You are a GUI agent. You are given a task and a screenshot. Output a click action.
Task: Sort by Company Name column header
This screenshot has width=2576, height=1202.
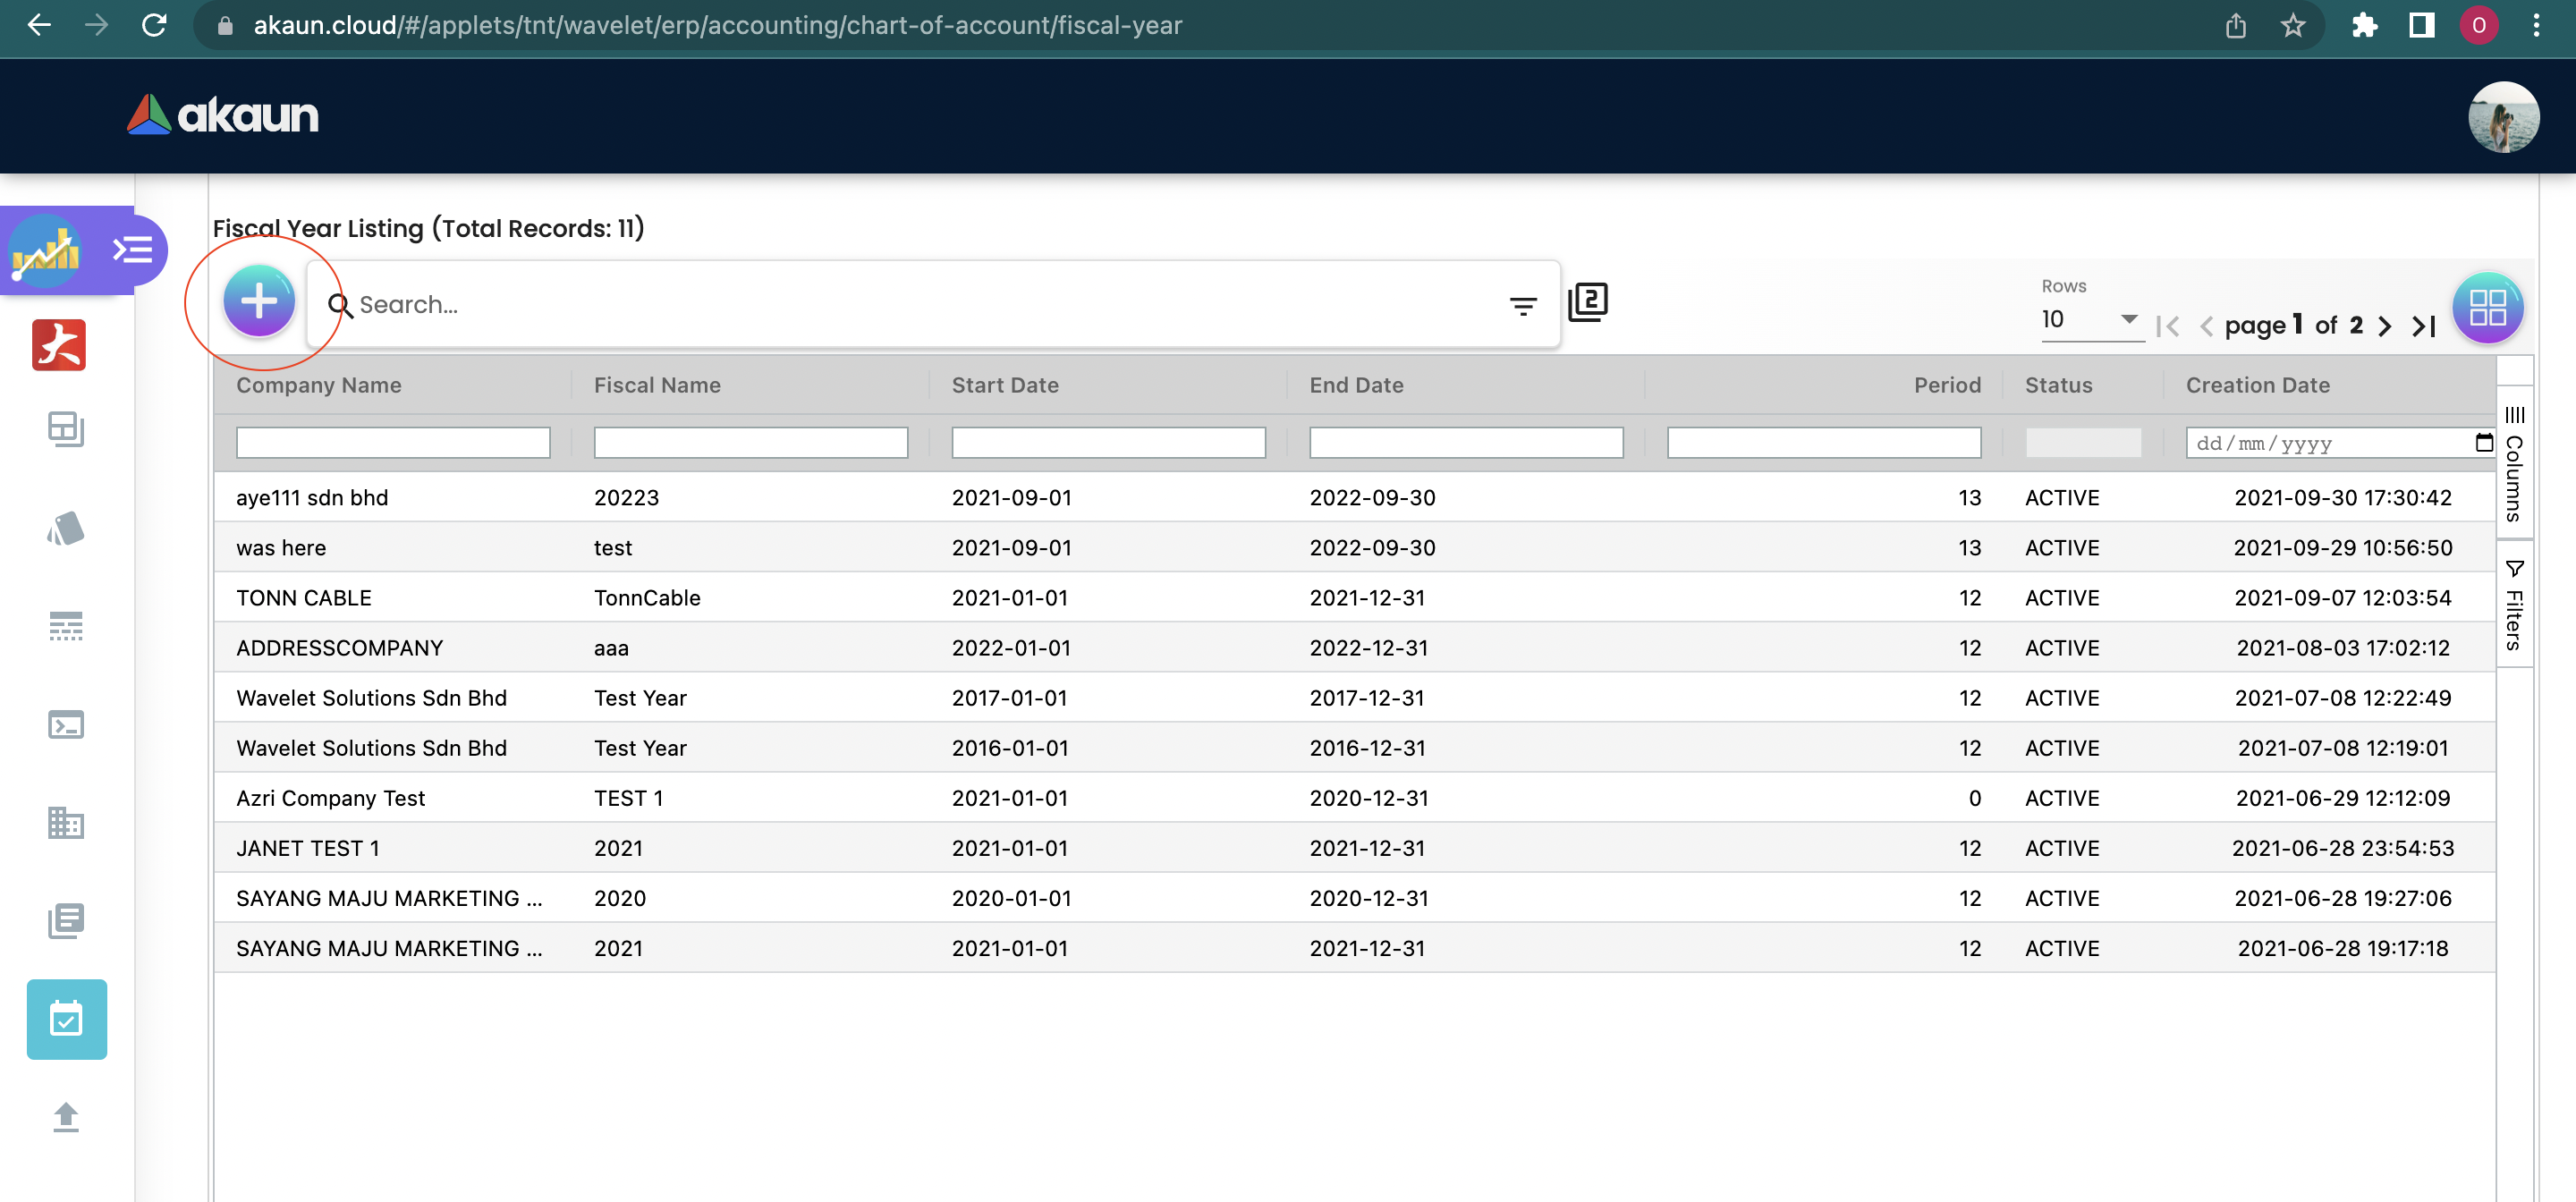click(x=319, y=385)
